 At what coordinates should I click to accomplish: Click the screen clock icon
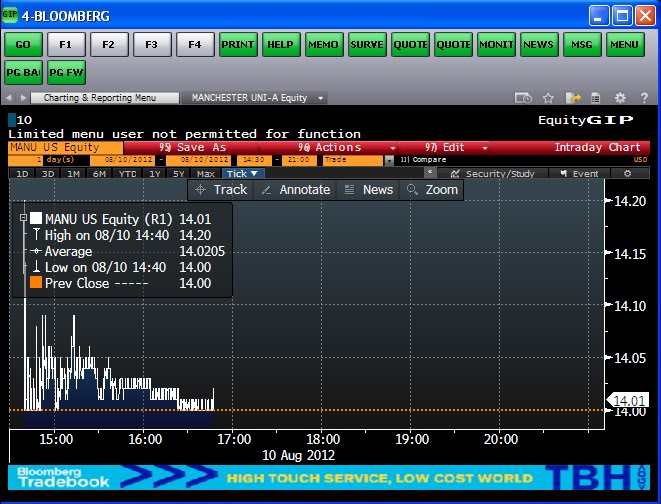523,98
